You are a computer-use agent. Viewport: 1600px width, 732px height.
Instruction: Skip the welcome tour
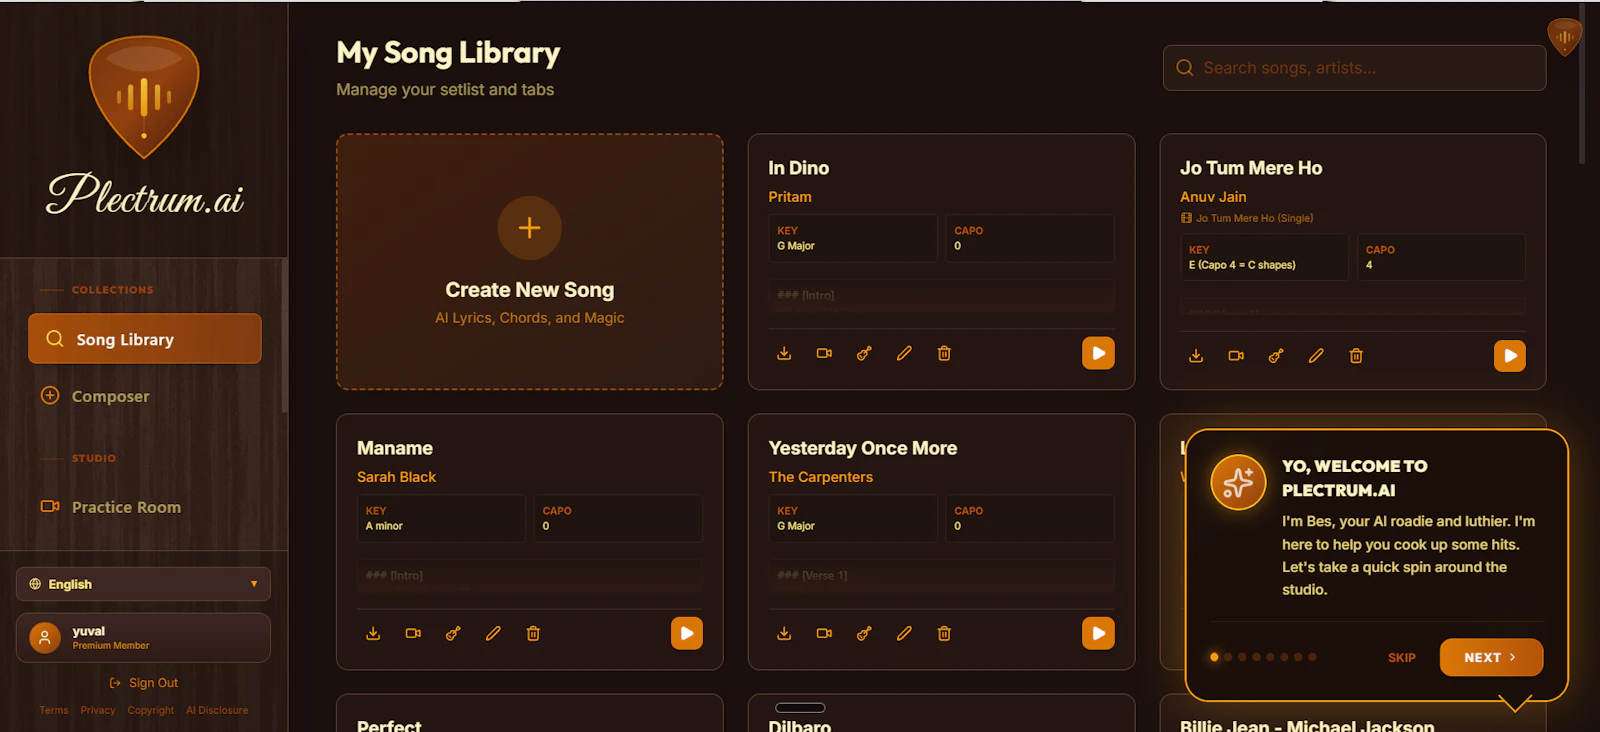pyautogui.click(x=1402, y=658)
